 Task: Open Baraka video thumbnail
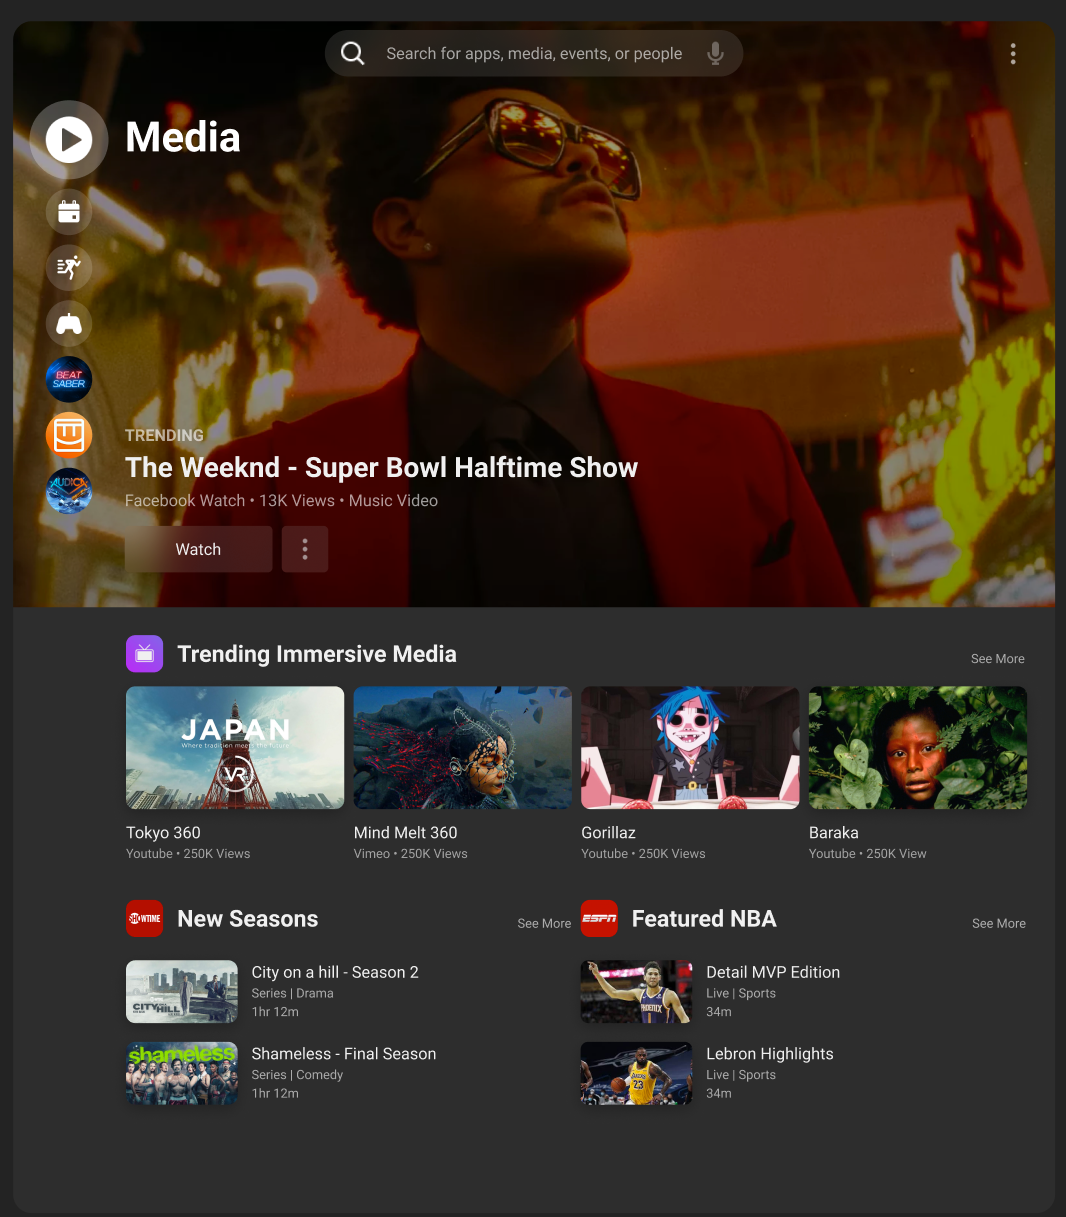pyautogui.click(x=918, y=748)
